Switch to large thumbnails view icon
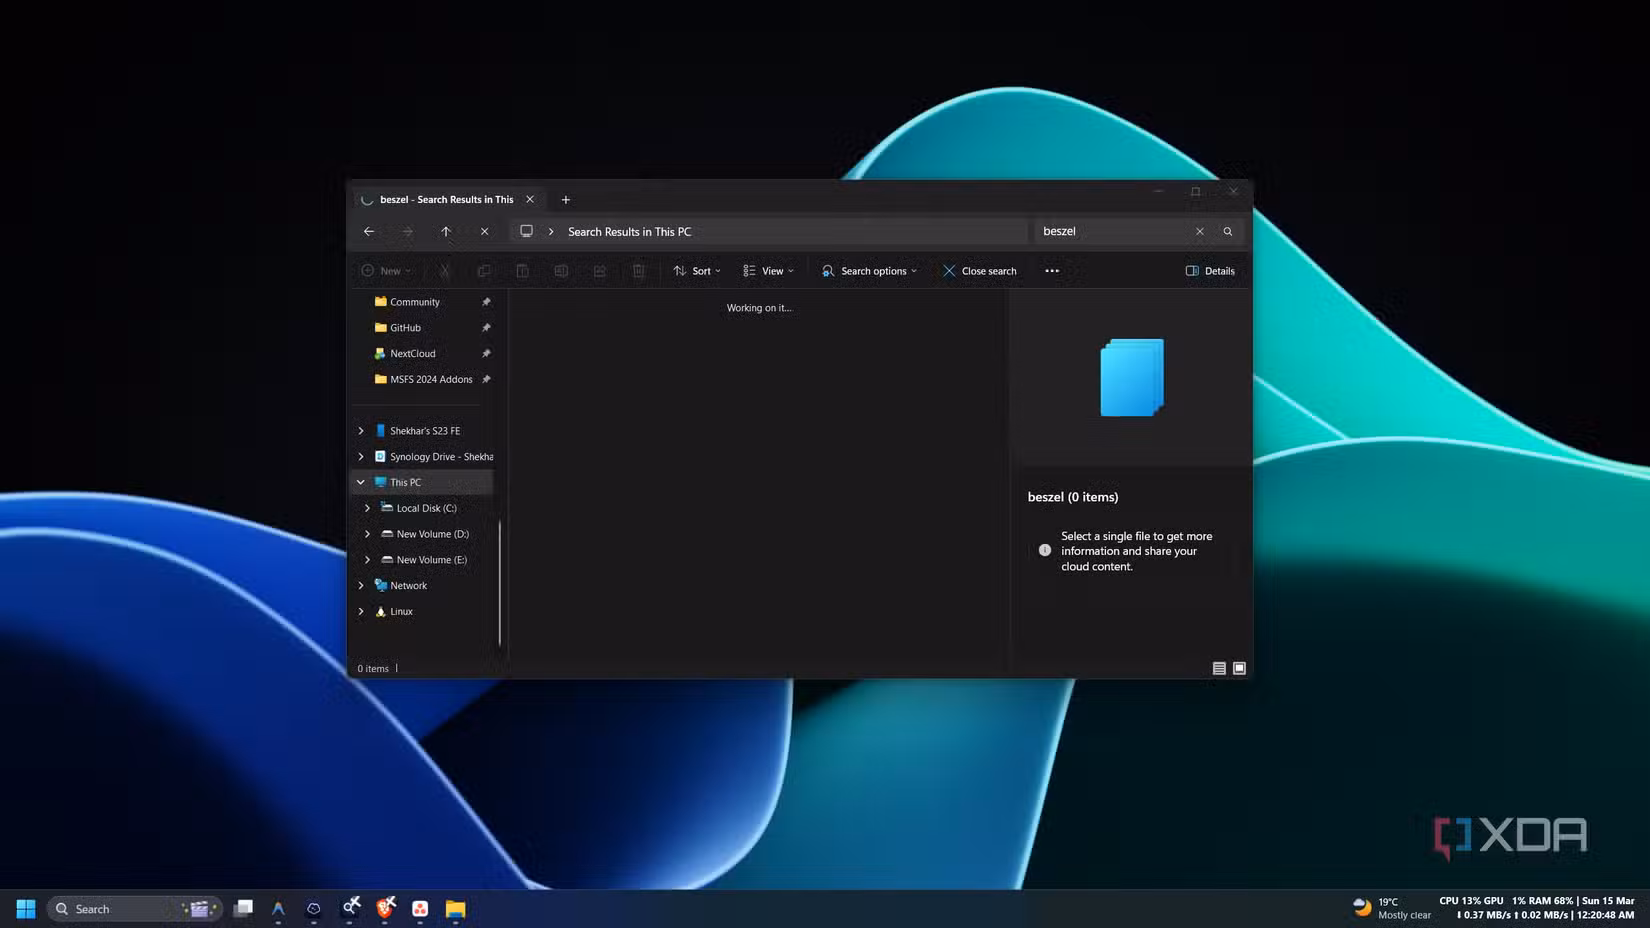 [1239, 668]
